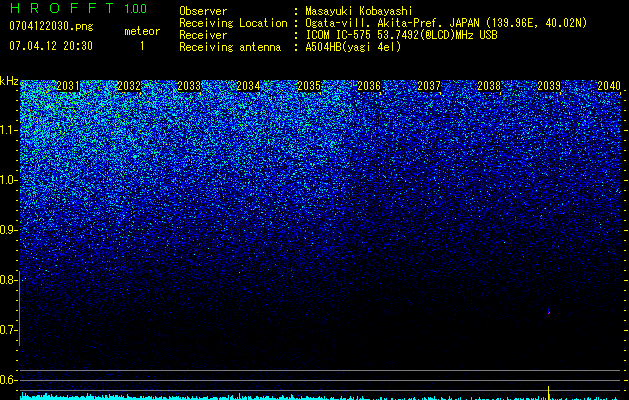629x400 pixels.
Task: Click the 'Receiving antenna' label
Action: click(x=230, y=47)
